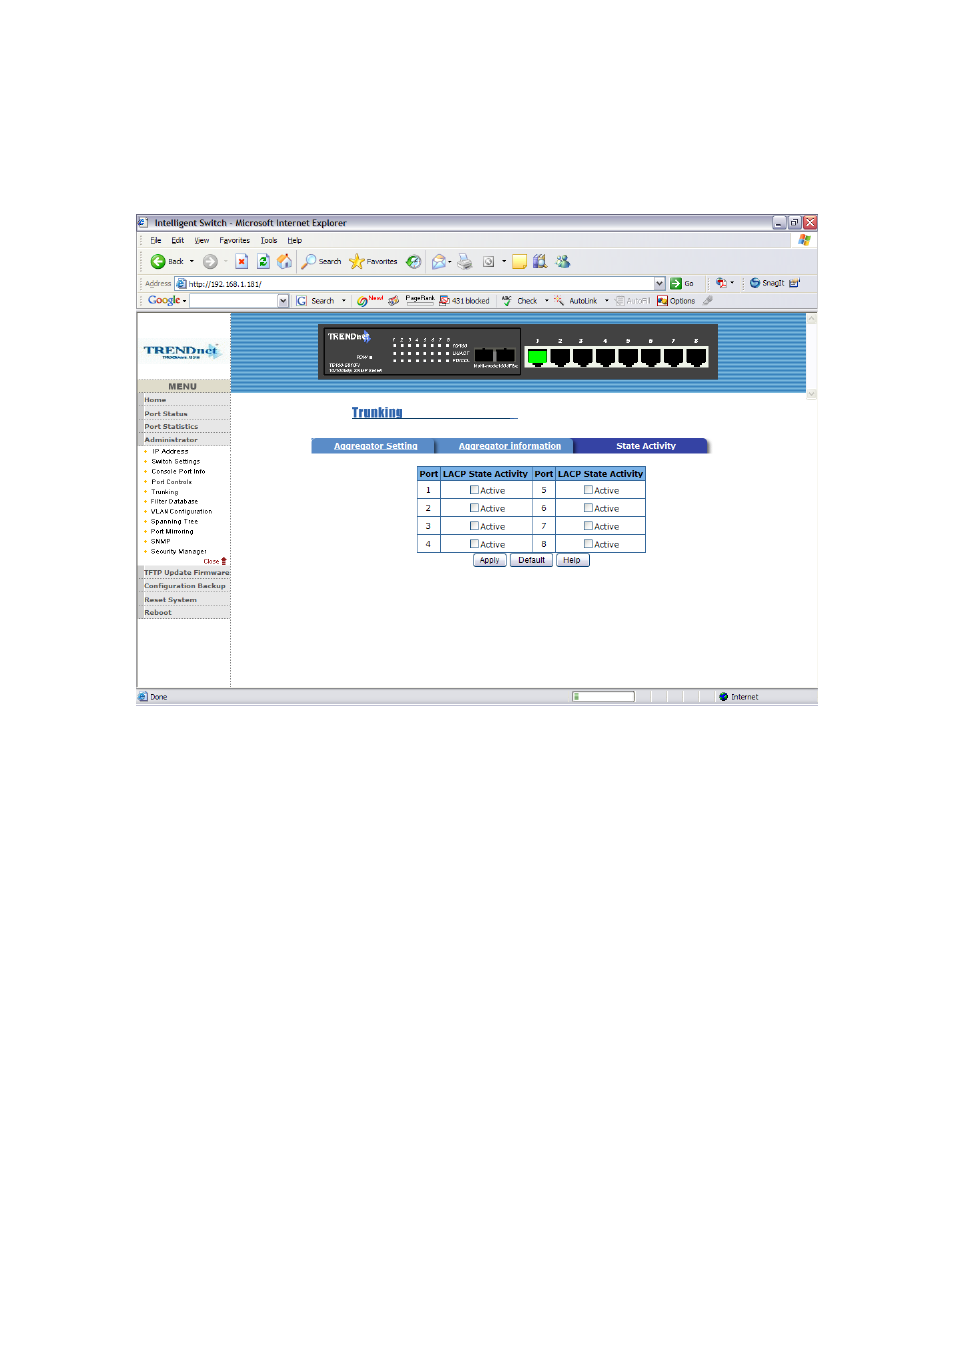Switch to Aggregator Setting tab
The width and height of the screenshot is (955, 1350).
375,446
